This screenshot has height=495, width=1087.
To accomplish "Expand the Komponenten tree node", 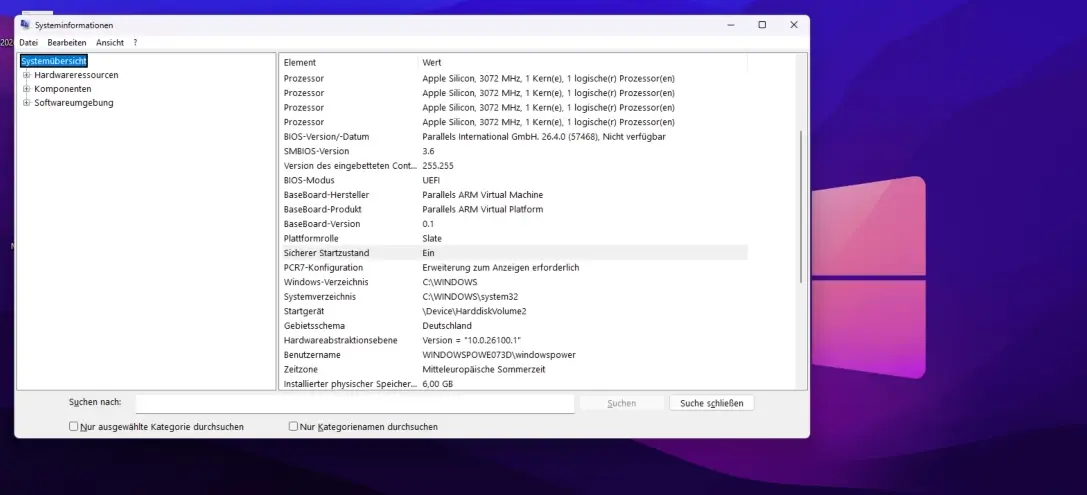I will coord(26,89).
